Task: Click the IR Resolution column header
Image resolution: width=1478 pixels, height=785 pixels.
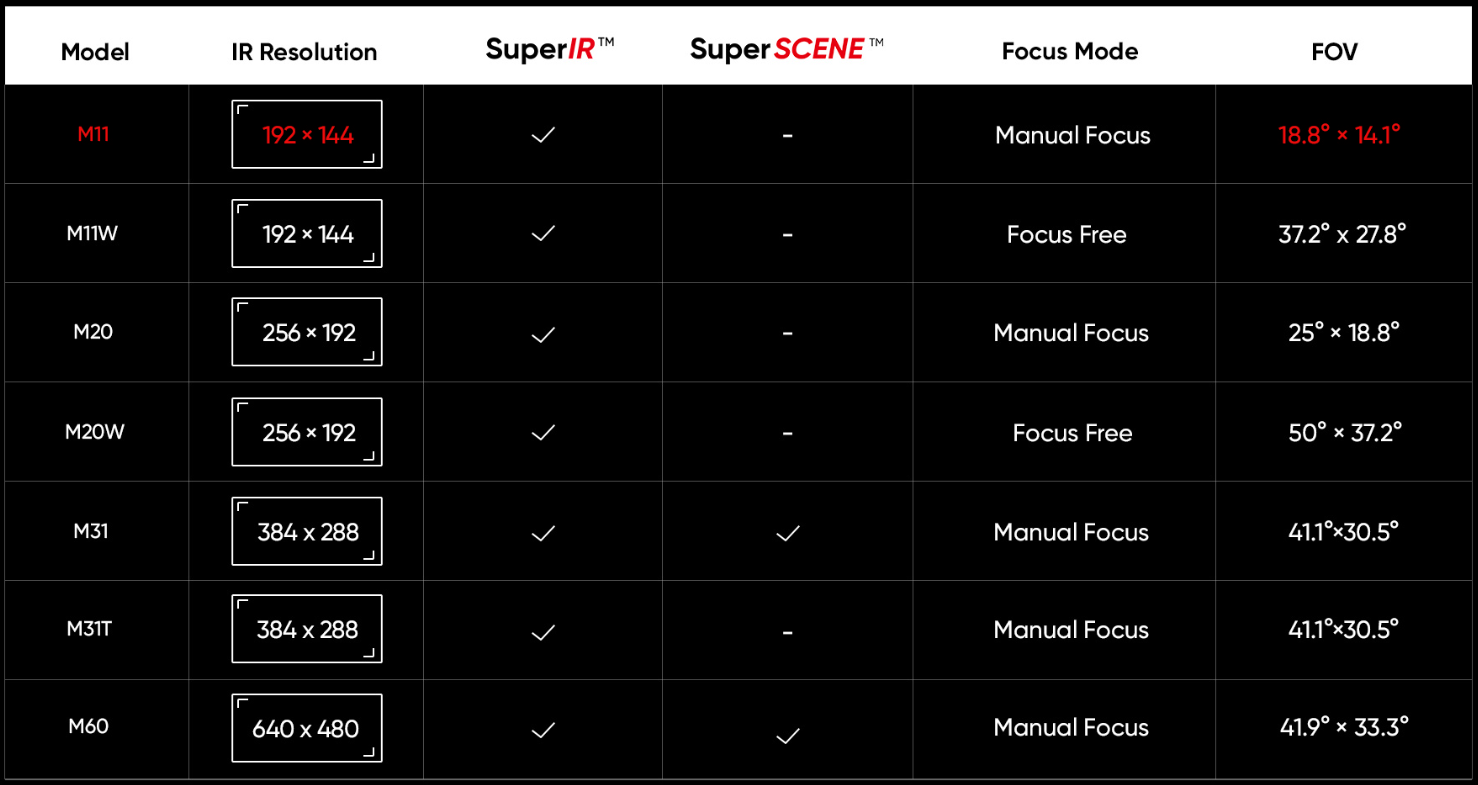Action: point(304,52)
